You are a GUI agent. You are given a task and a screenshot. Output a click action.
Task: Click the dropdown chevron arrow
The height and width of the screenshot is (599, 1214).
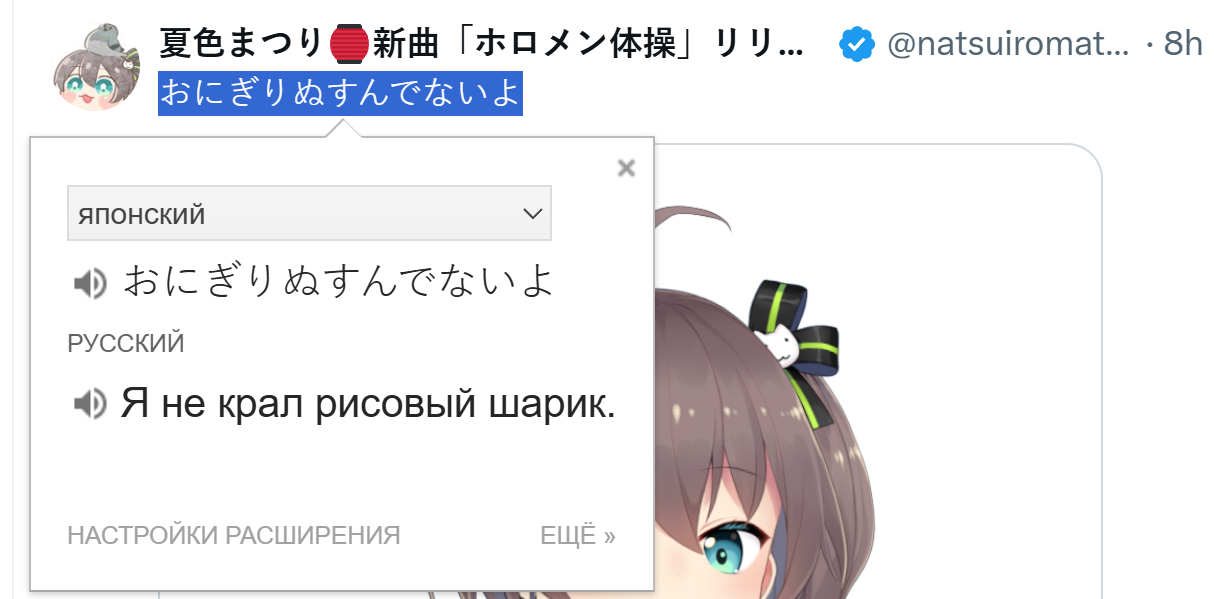[x=532, y=214]
